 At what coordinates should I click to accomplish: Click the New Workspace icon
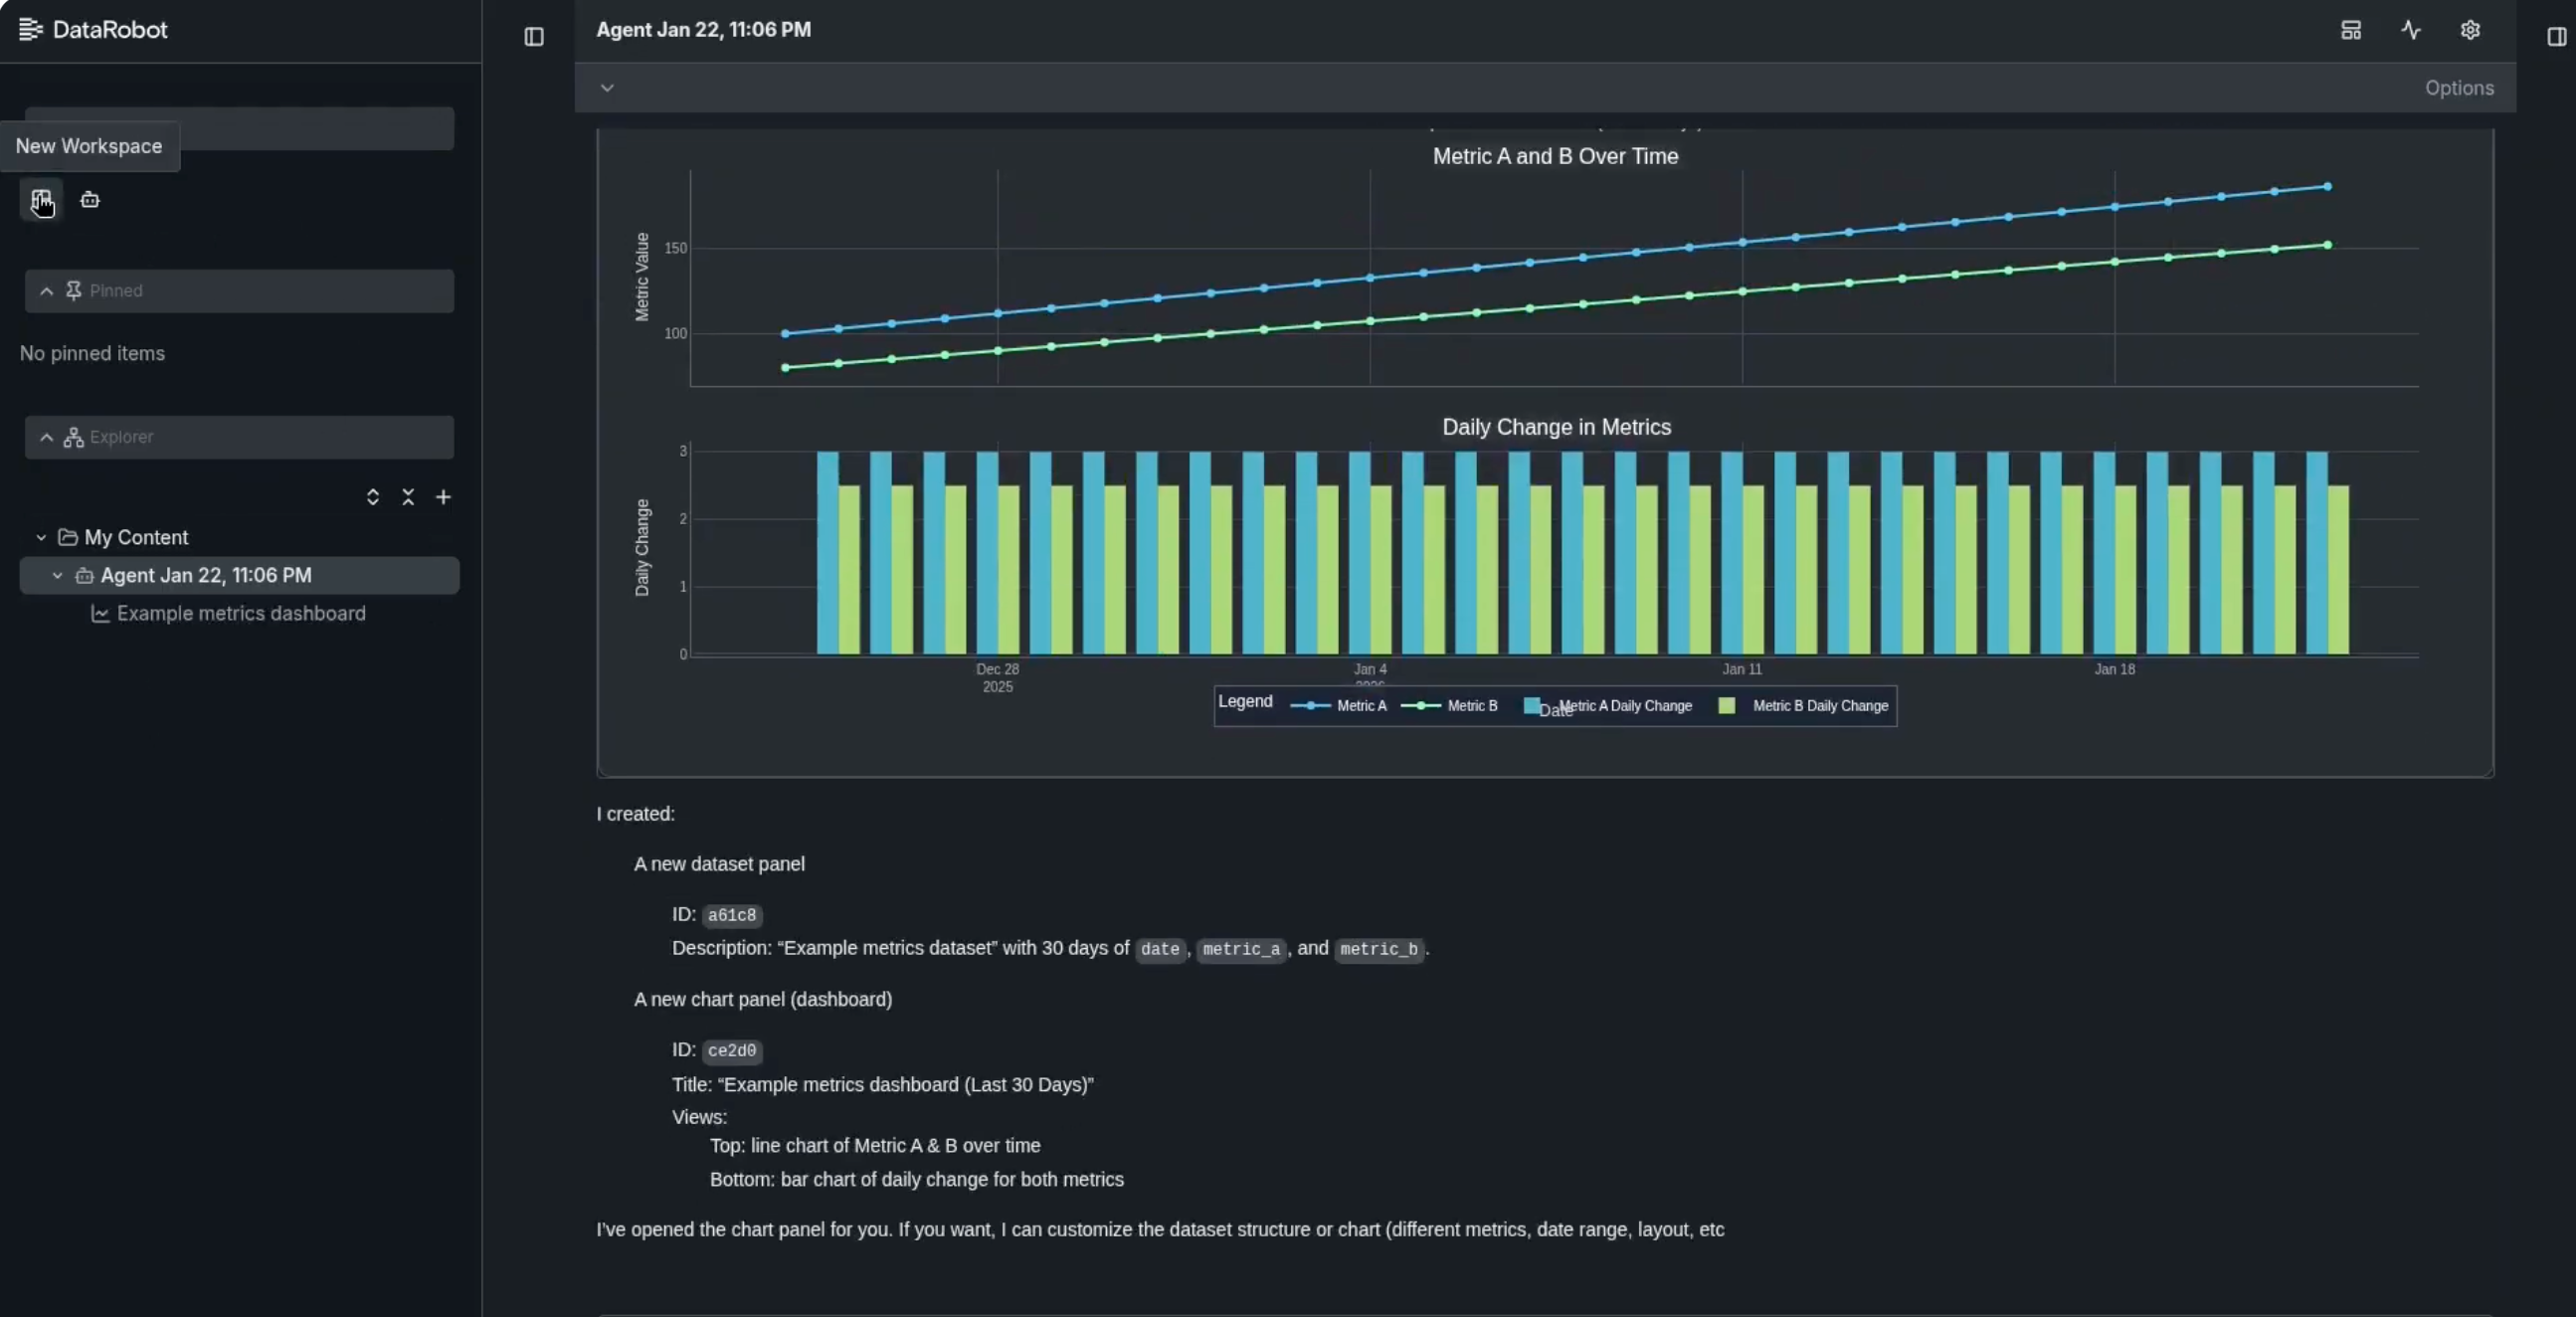point(41,200)
